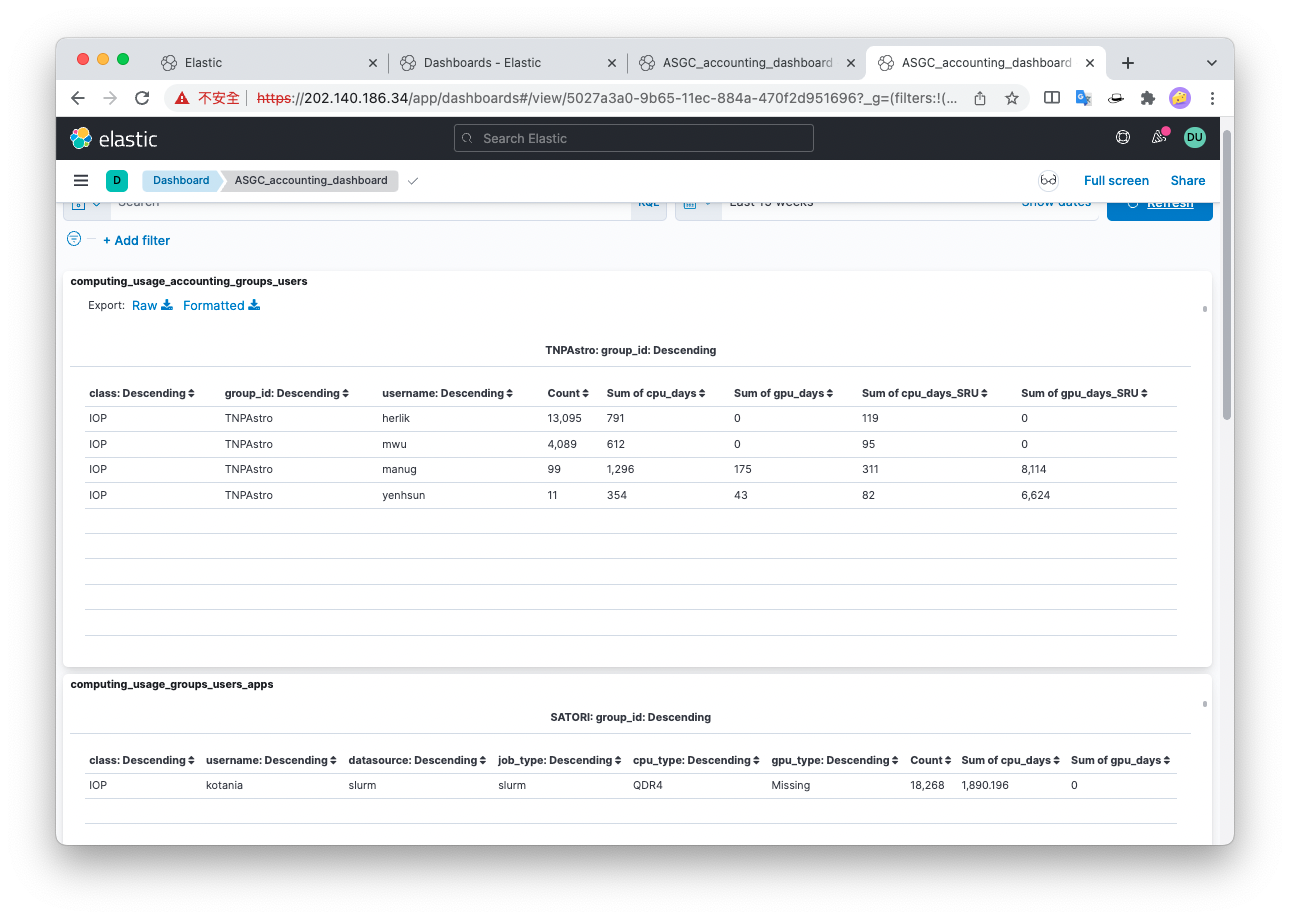Open the DU user avatar menu
This screenshot has width=1290, height=919.
click(x=1195, y=138)
